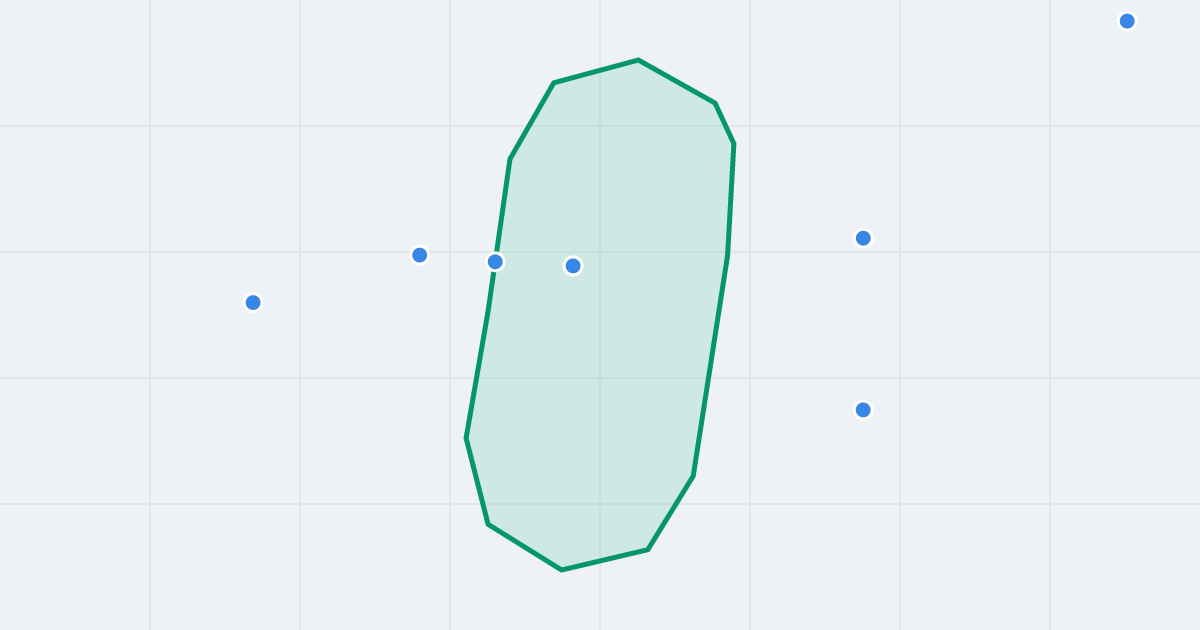Click the lower blue point right of the polygon
This screenshot has height=630, width=1200.
pyautogui.click(x=863, y=410)
